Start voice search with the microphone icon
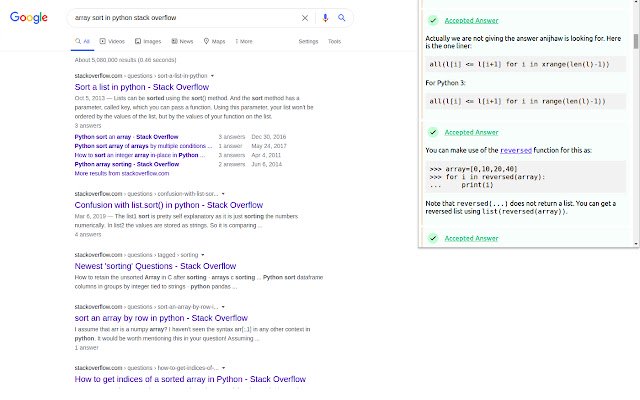The width and height of the screenshot is (640, 400). click(325, 18)
